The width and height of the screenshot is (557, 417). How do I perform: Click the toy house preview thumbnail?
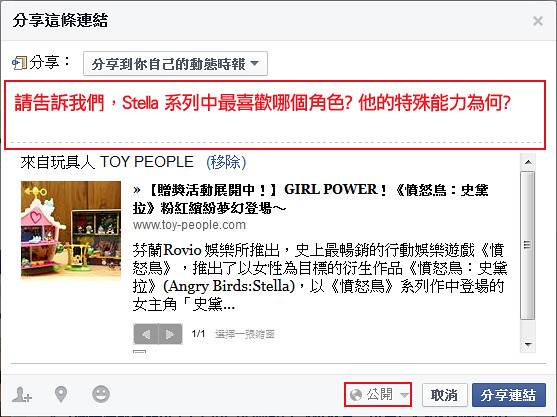click(71, 231)
